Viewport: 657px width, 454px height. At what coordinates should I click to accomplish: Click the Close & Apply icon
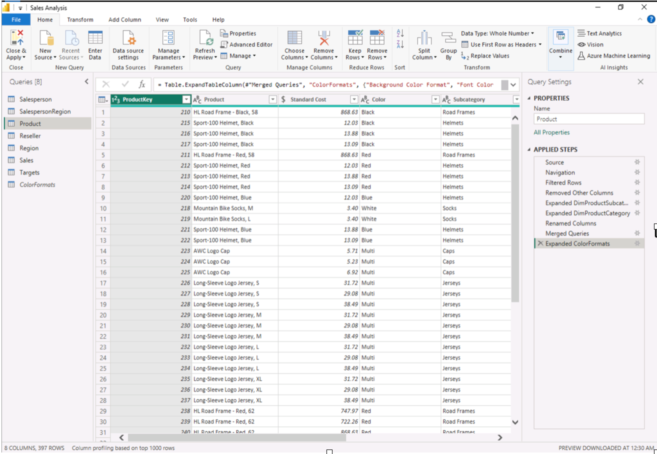[x=16, y=38]
